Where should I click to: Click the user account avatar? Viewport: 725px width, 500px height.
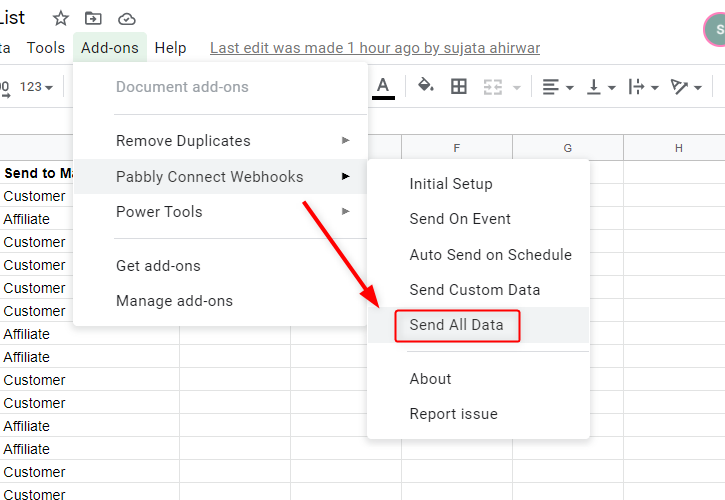715,30
